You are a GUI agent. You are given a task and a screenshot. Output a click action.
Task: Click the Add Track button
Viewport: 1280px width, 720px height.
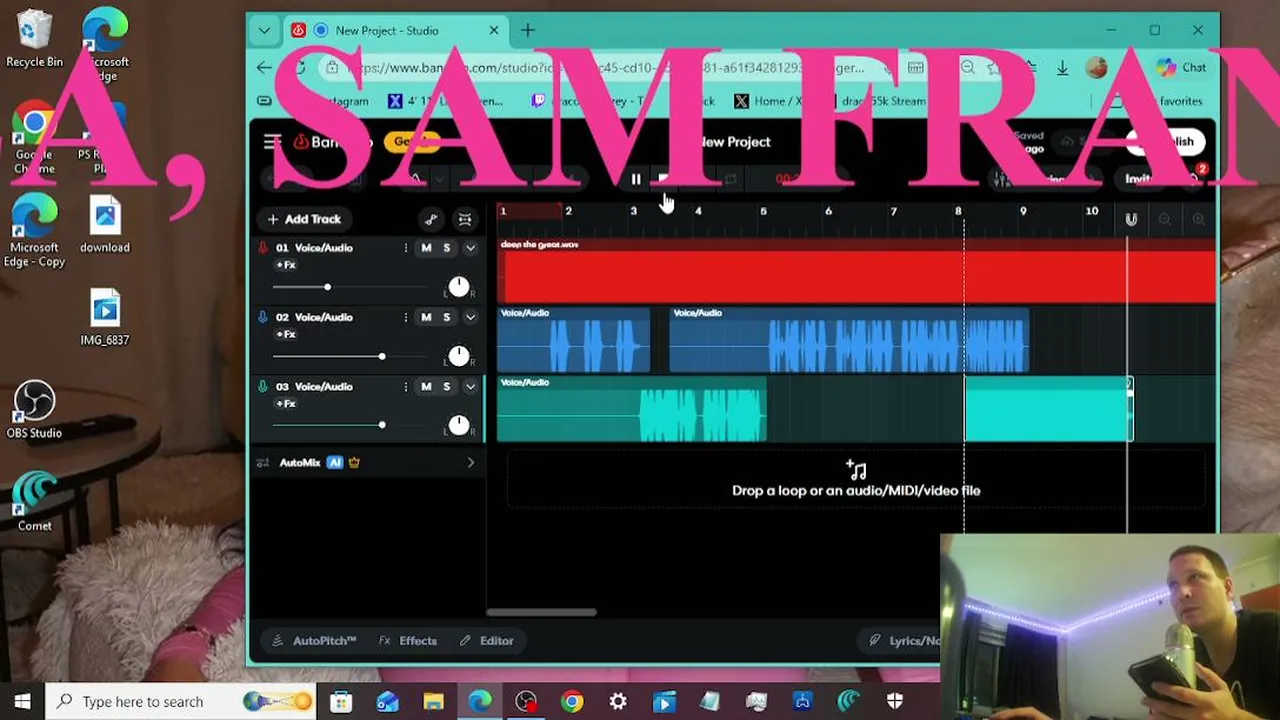point(304,219)
